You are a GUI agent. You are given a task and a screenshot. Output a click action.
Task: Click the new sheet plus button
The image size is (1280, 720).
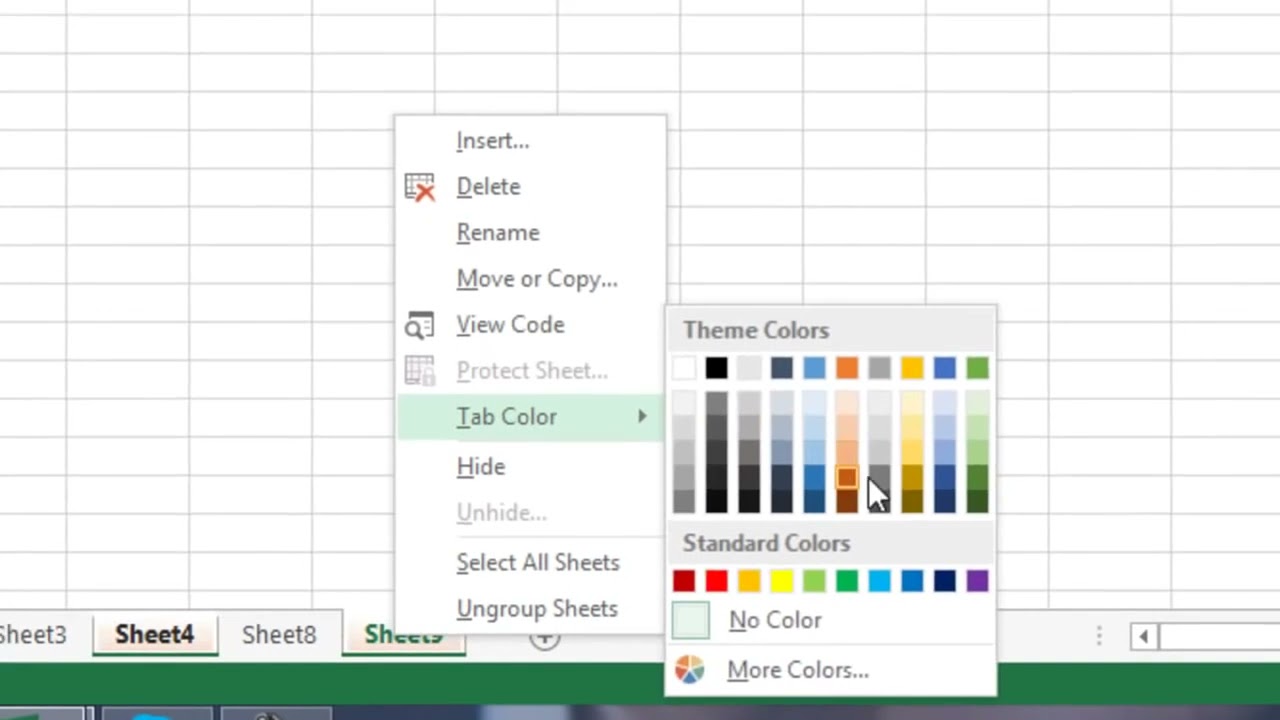point(545,638)
